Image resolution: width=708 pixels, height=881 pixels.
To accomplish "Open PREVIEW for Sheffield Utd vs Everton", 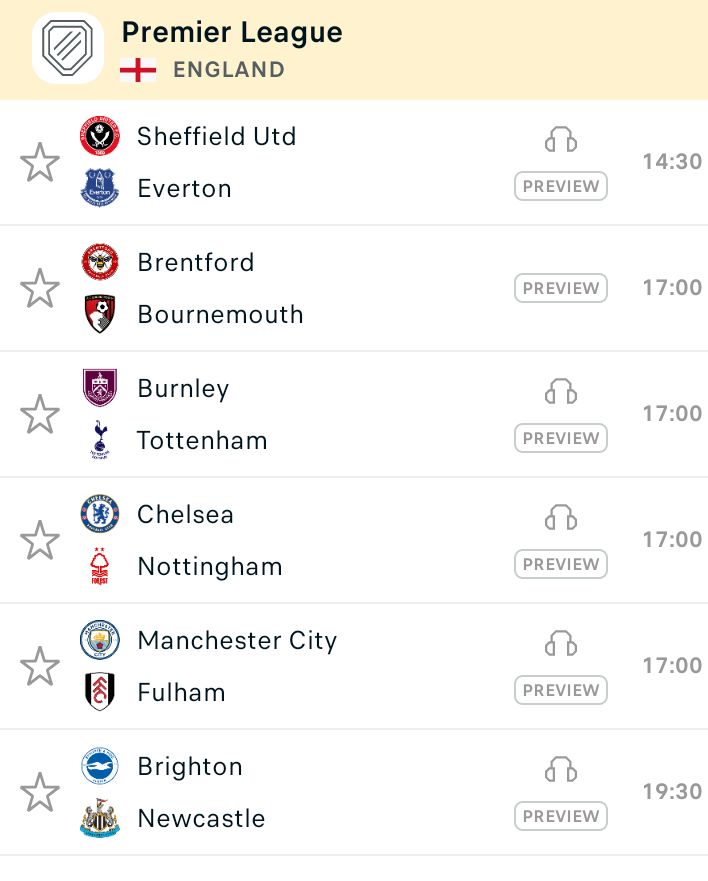I will point(561,186).
